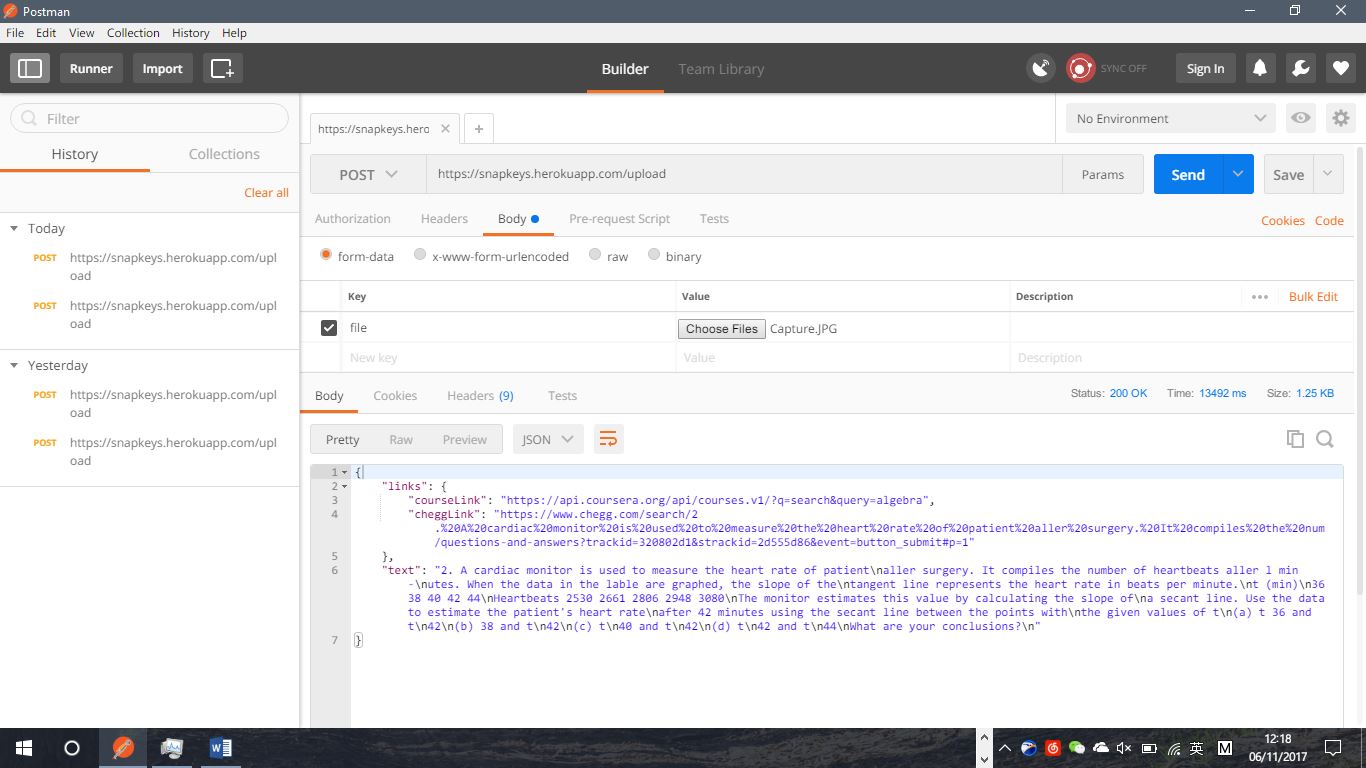
Task: Click the Sign In button
Action: coord(1205,68)
